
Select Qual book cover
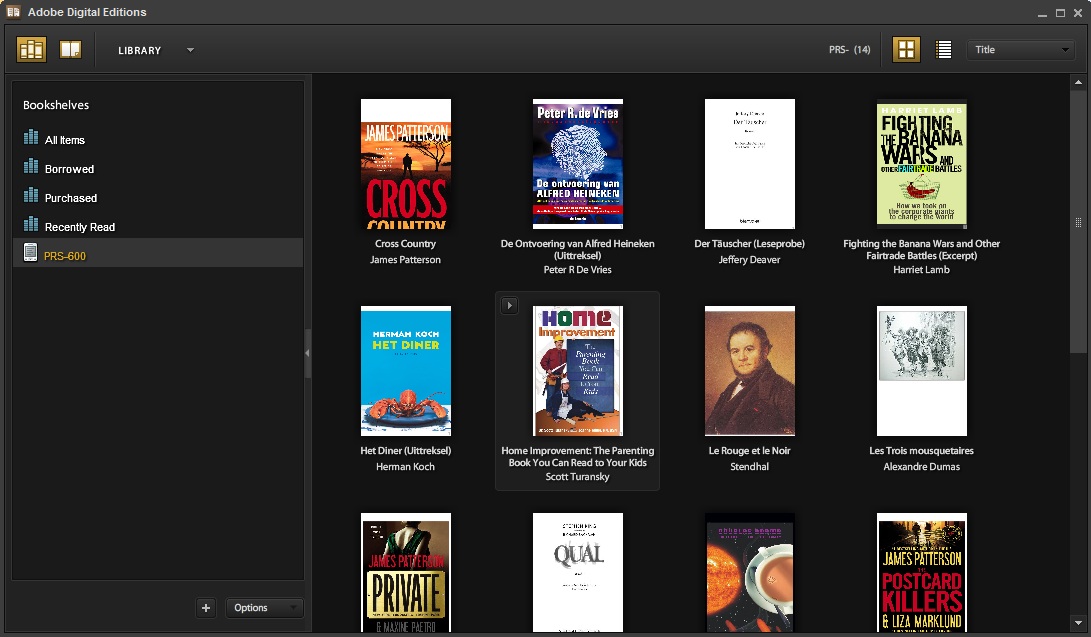578,572
